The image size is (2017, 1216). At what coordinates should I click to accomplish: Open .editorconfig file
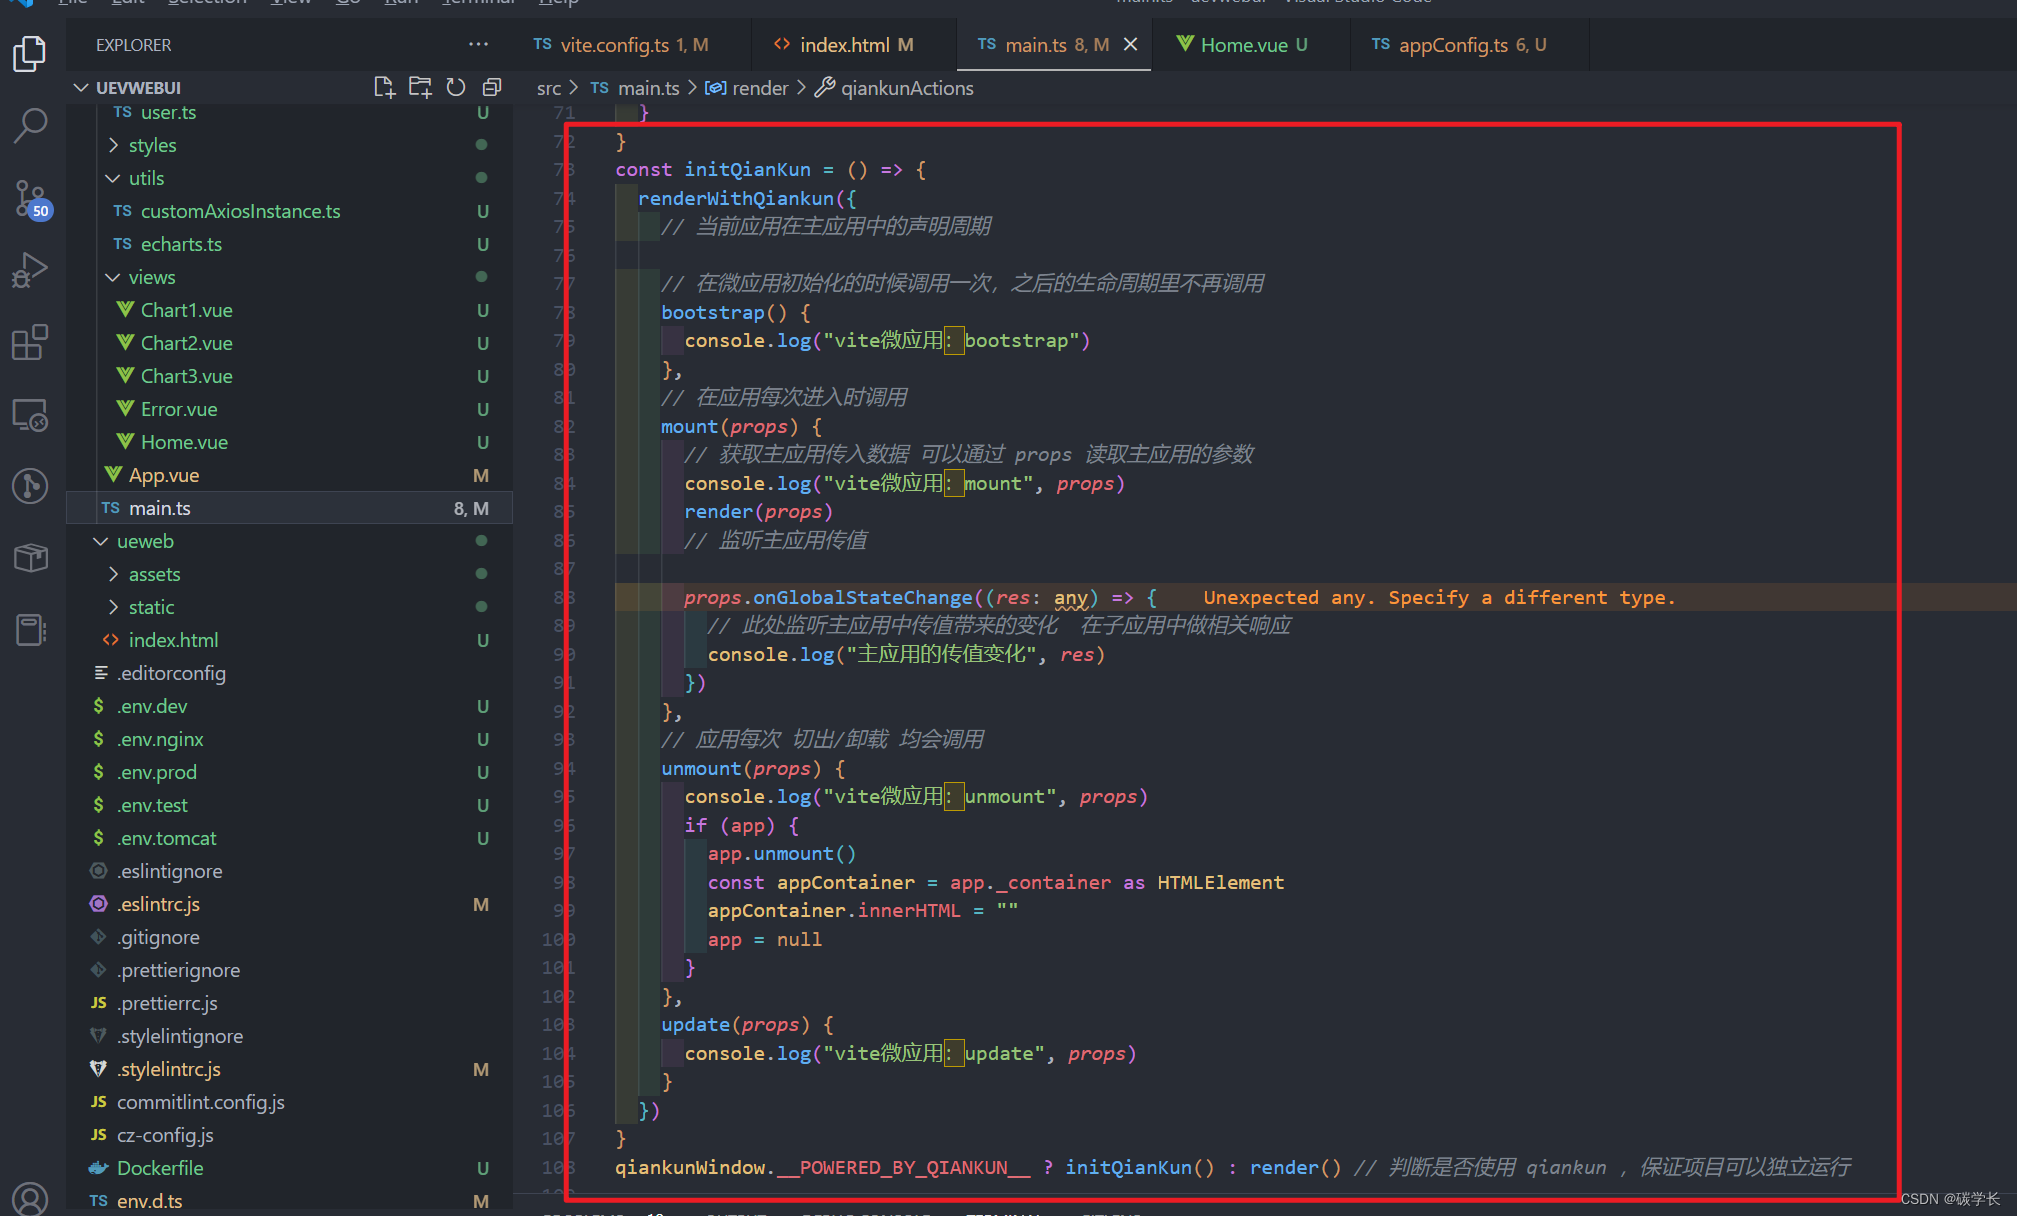pos(290,673)
